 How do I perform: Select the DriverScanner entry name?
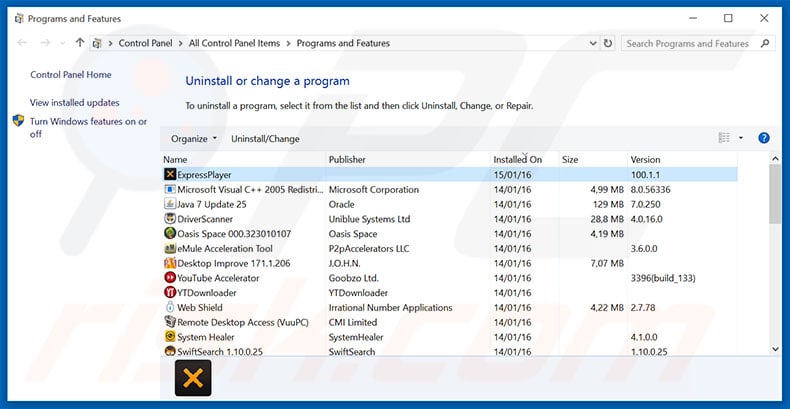205,219
